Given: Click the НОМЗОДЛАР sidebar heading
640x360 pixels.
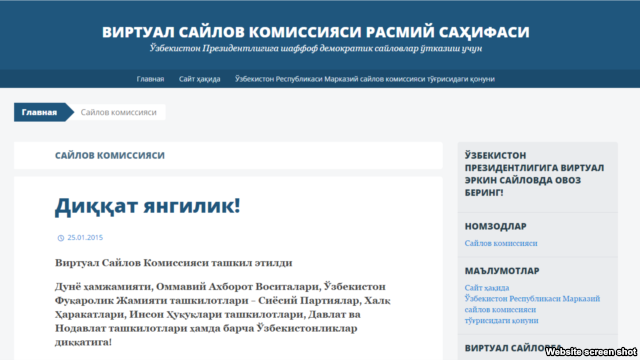Looking at the screenshot, I should point(496,226).
